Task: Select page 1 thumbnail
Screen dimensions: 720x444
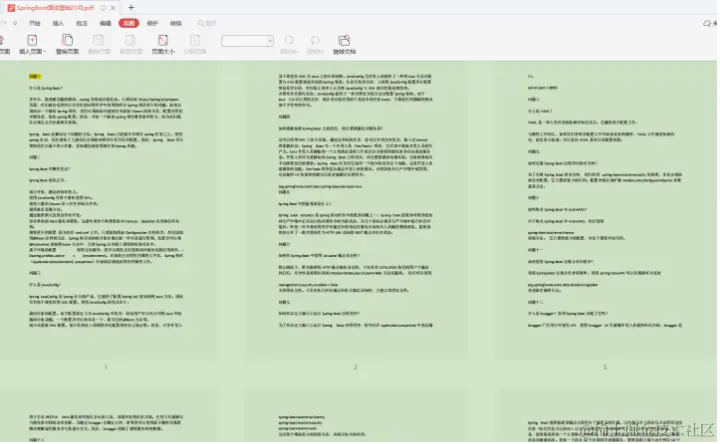Action: click(x=106, y=210)
